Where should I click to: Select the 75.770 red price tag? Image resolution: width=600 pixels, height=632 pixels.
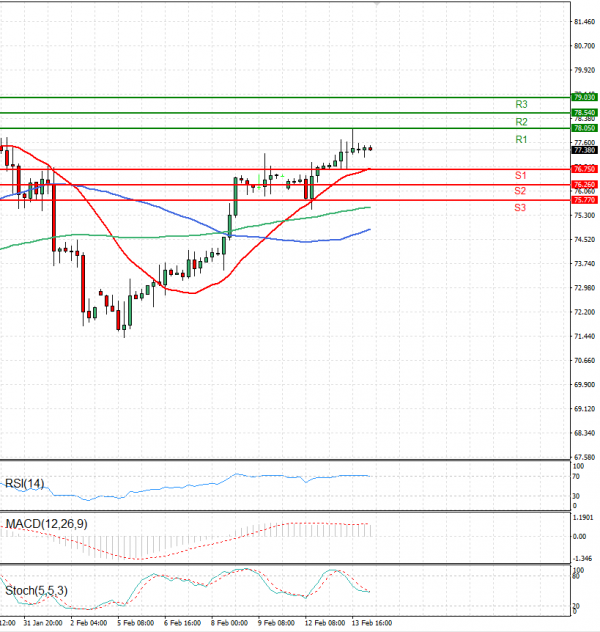pyautogui.click(x=584, y=200)
